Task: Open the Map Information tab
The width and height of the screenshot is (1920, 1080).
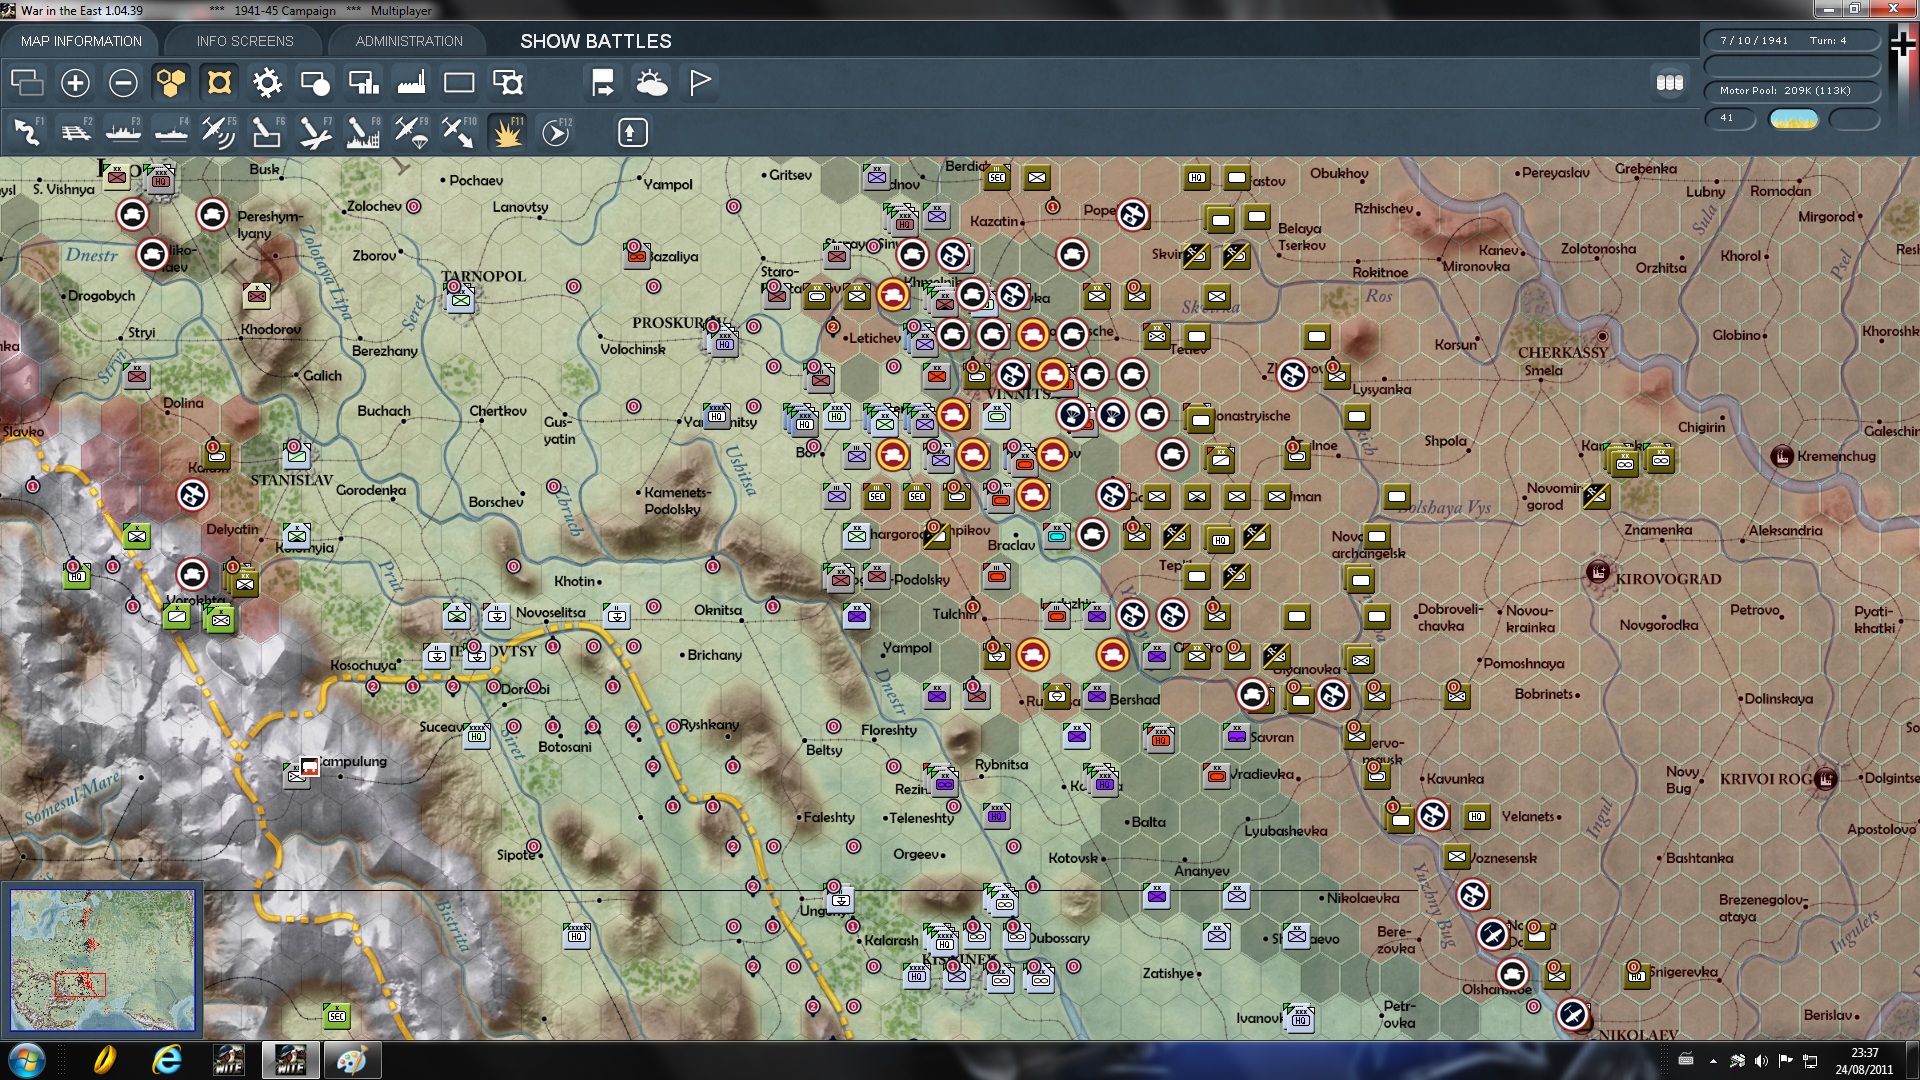Action: pos(81,41)
